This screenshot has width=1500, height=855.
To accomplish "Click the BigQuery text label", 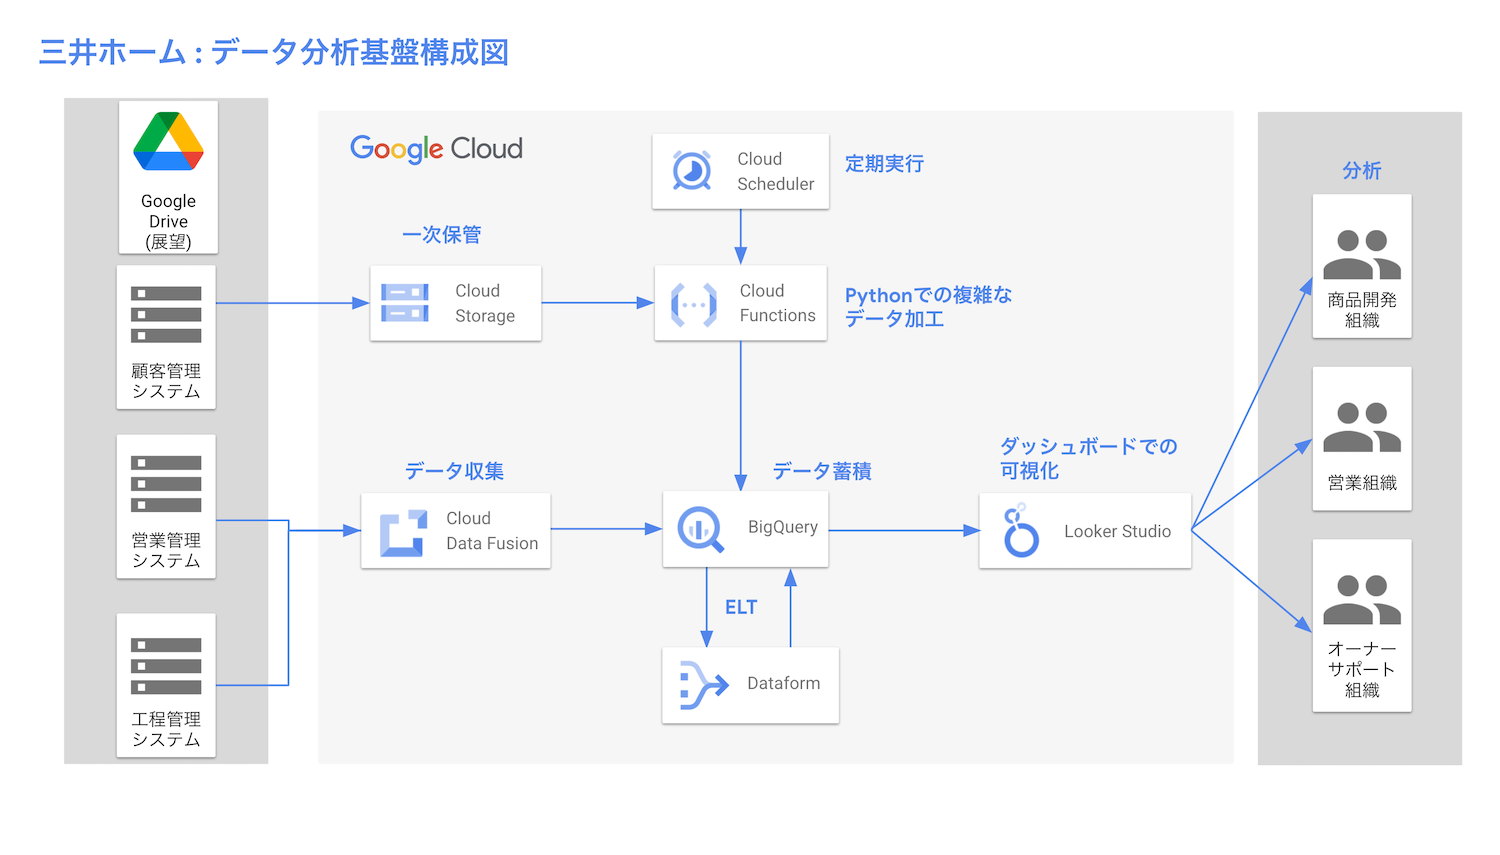I will (x=783, y=527).
